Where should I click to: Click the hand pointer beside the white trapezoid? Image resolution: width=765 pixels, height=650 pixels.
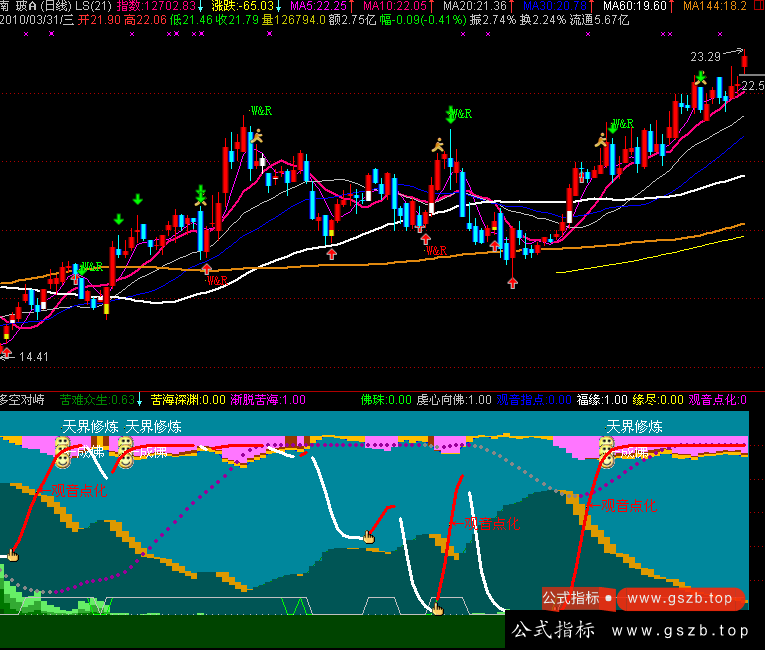(436, 606)
